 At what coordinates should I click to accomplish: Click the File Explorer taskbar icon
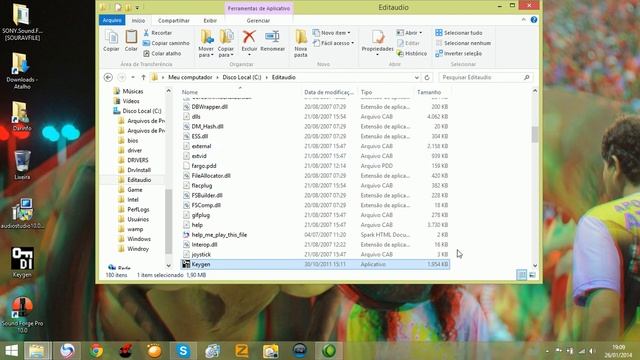(x=37, y=351)
